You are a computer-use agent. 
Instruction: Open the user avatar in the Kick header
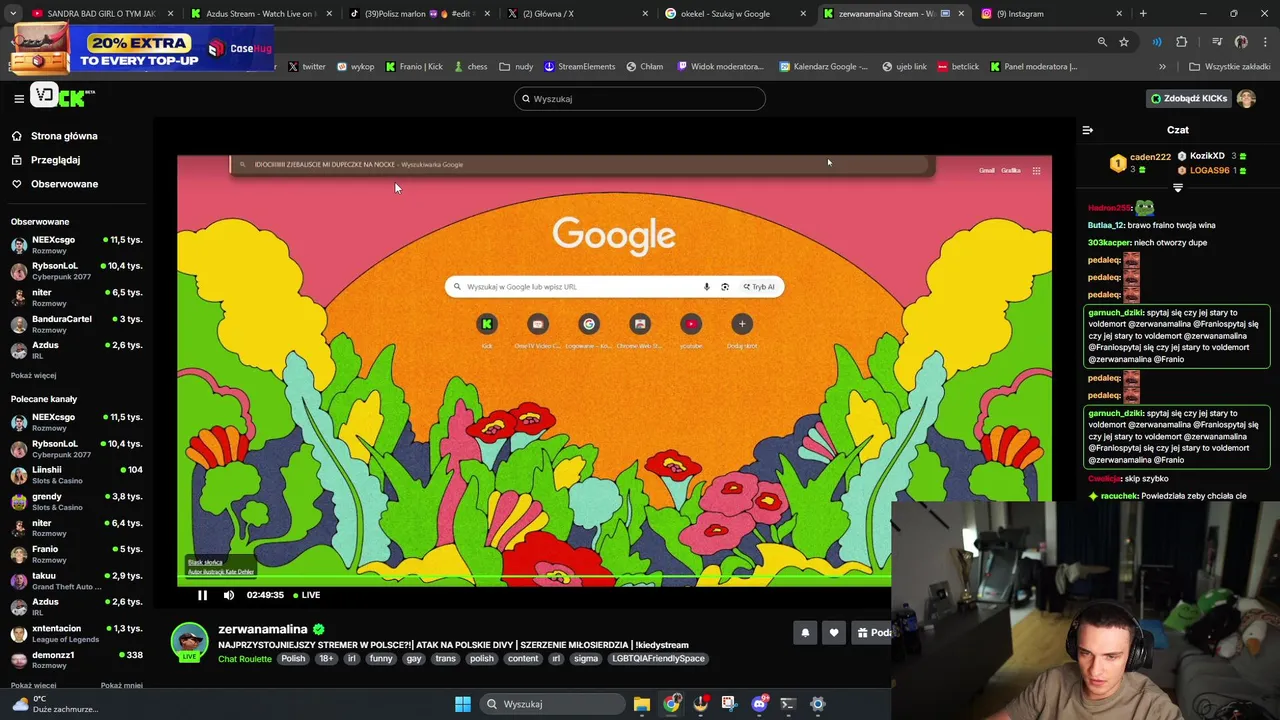pos(1246,98)
